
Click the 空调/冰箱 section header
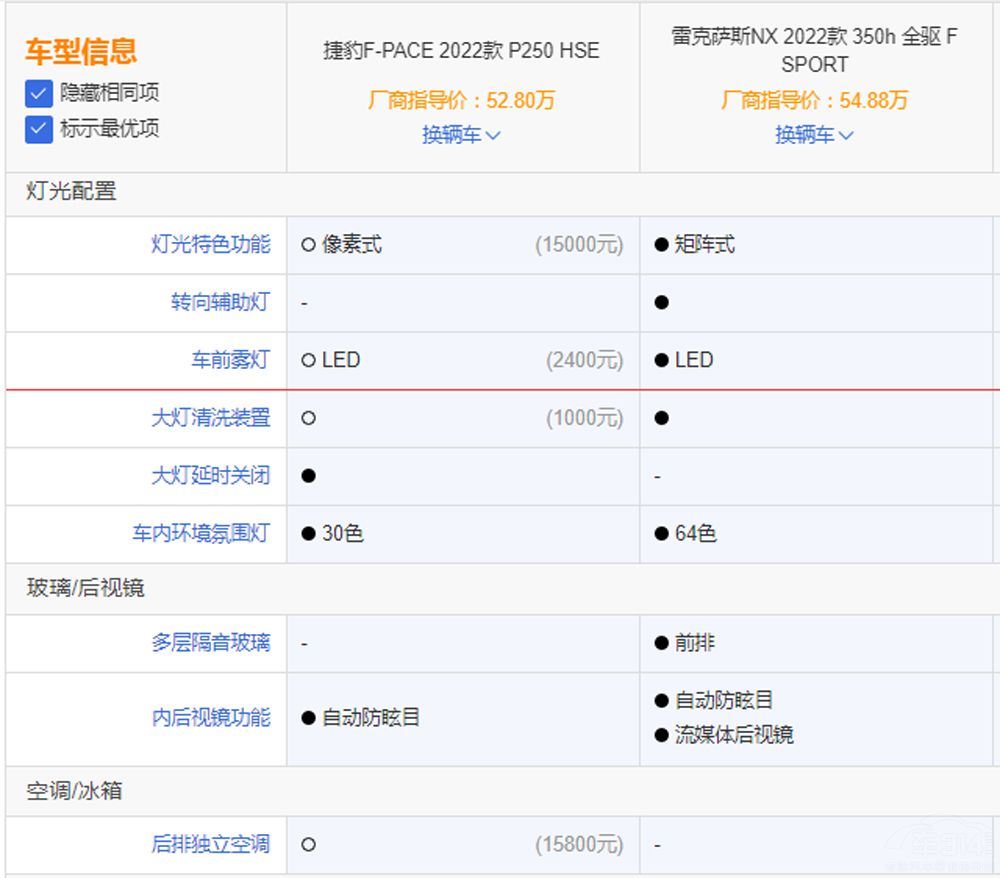(74, 791)
